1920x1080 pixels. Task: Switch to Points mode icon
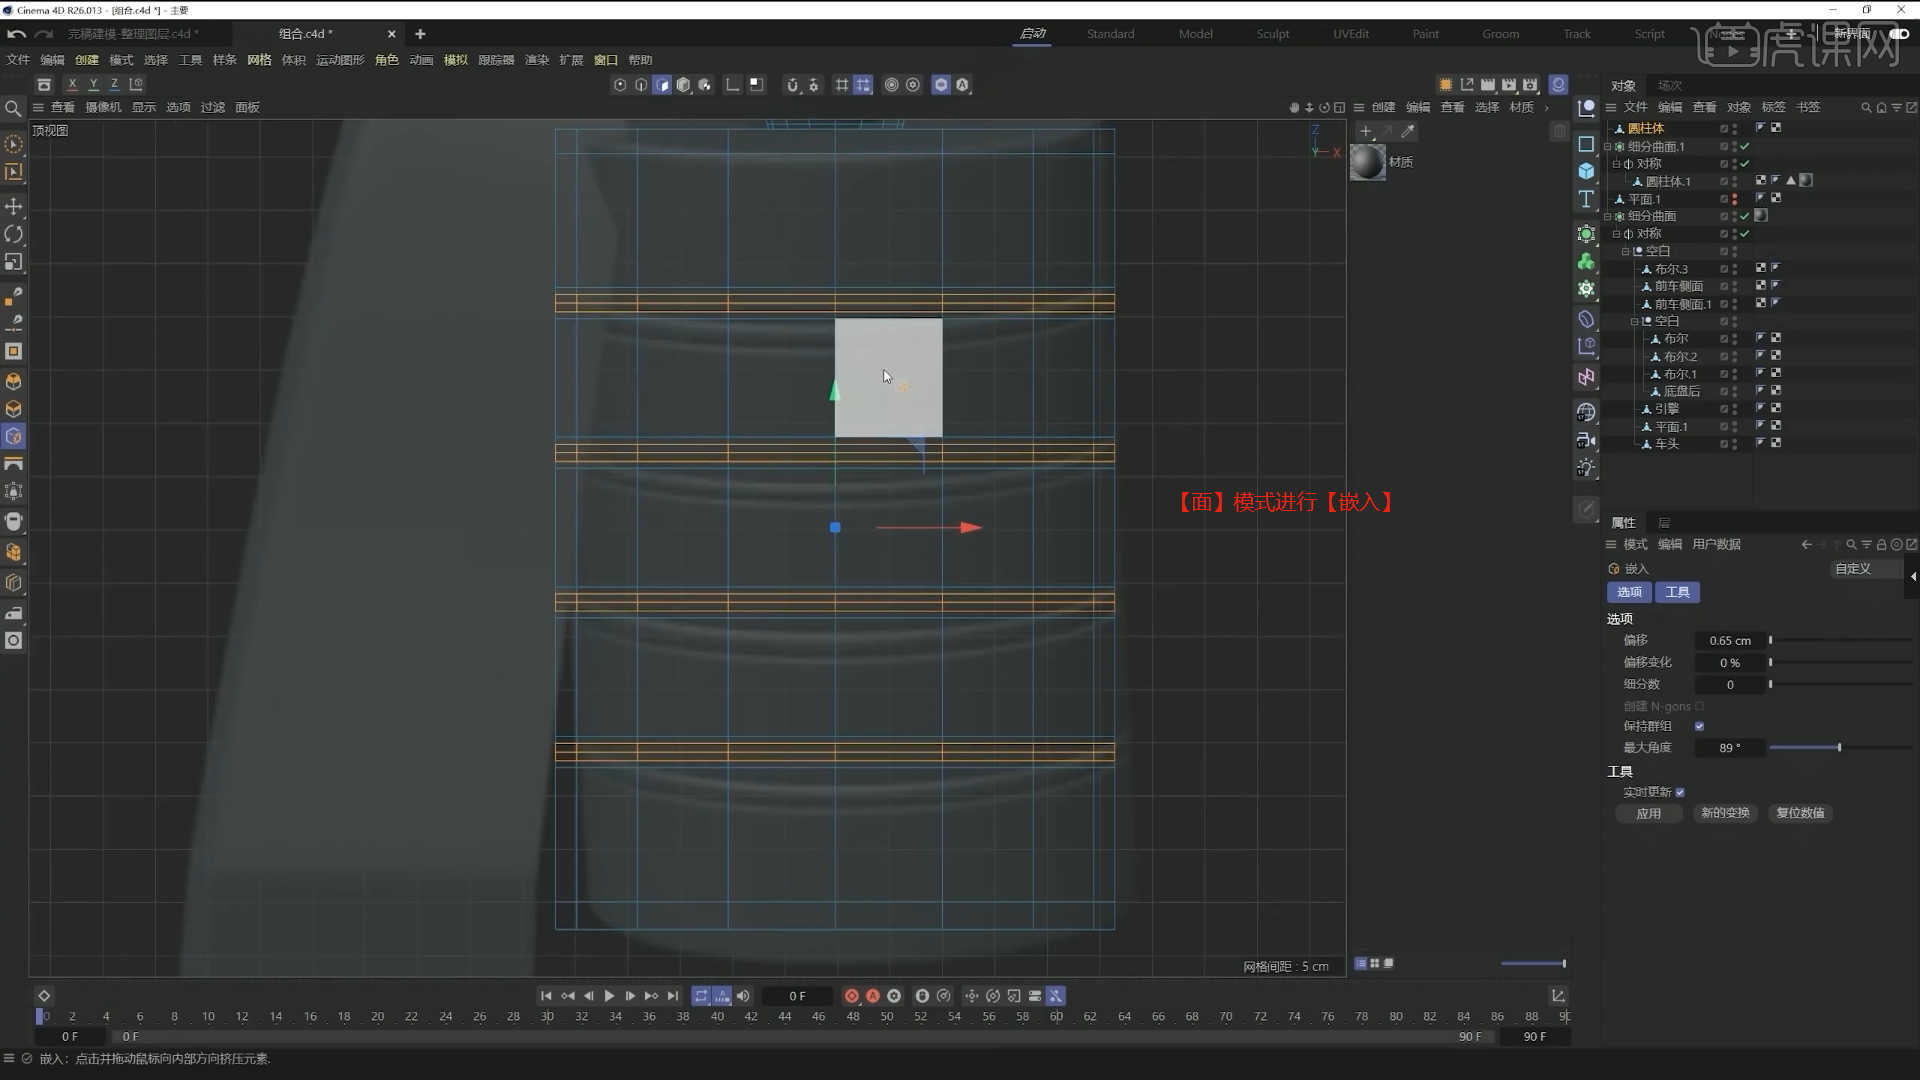pyautogui.click(x=620, y=85)
